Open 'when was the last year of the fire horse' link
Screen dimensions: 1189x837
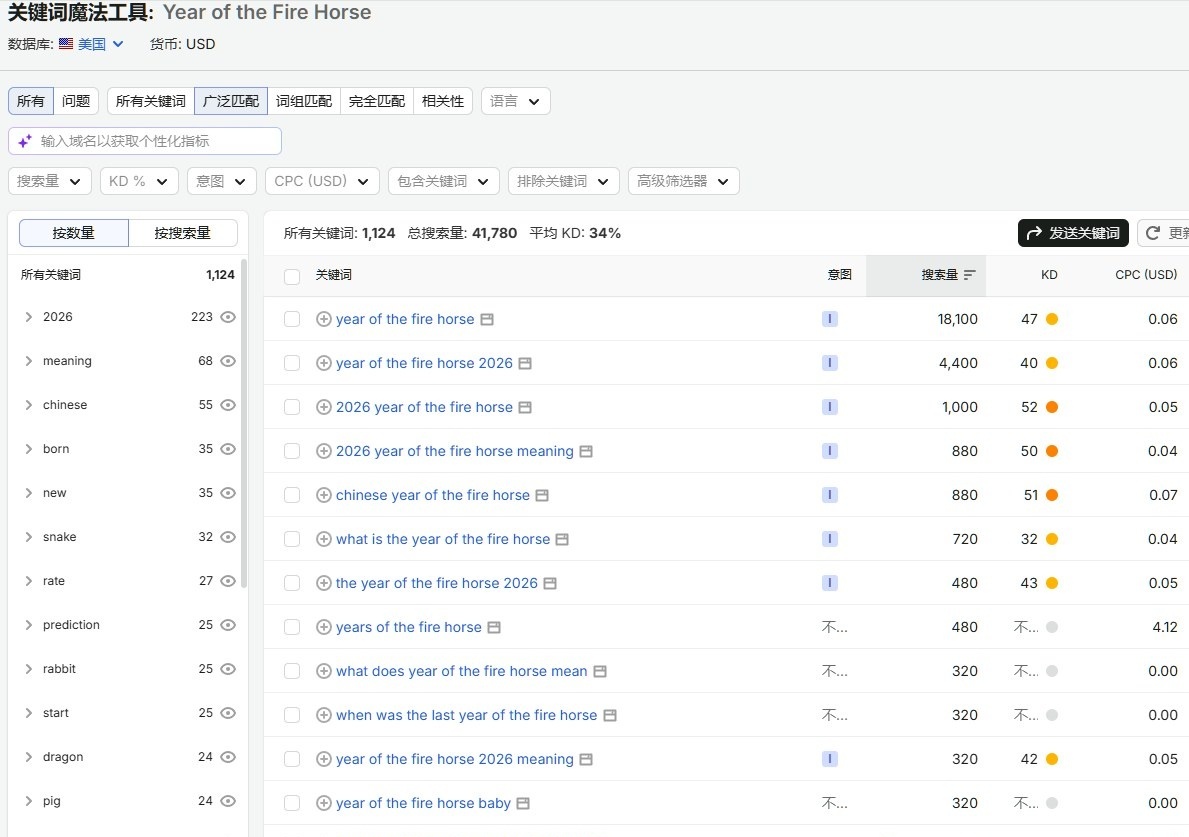pos(466,715)
